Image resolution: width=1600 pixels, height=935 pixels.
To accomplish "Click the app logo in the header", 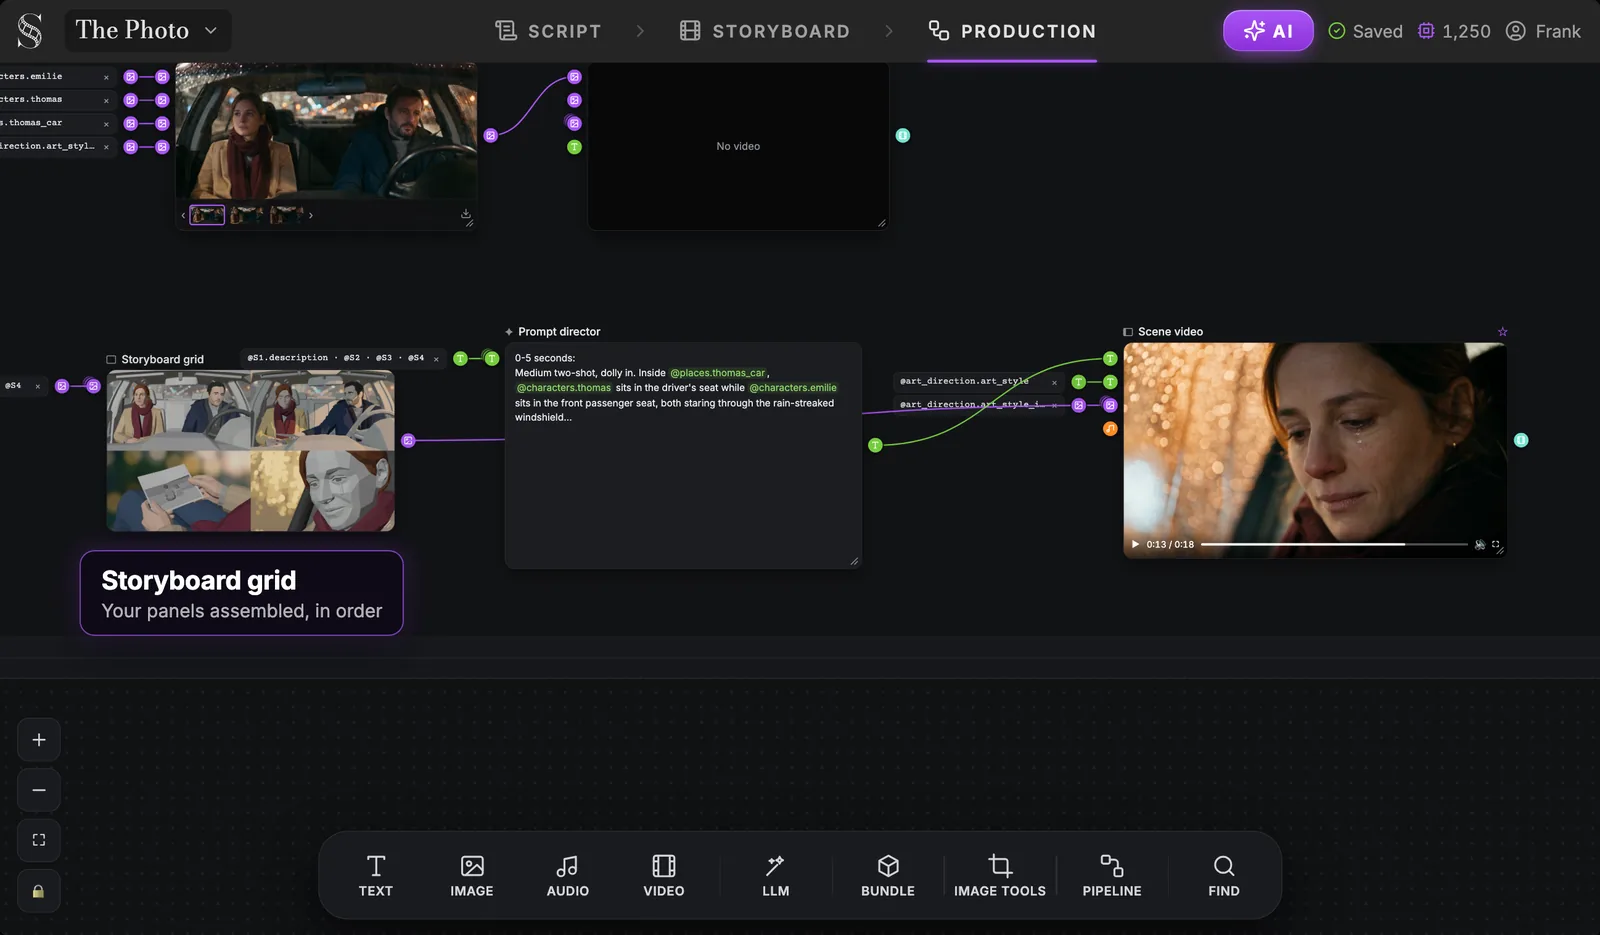I will tap(30, 31).
